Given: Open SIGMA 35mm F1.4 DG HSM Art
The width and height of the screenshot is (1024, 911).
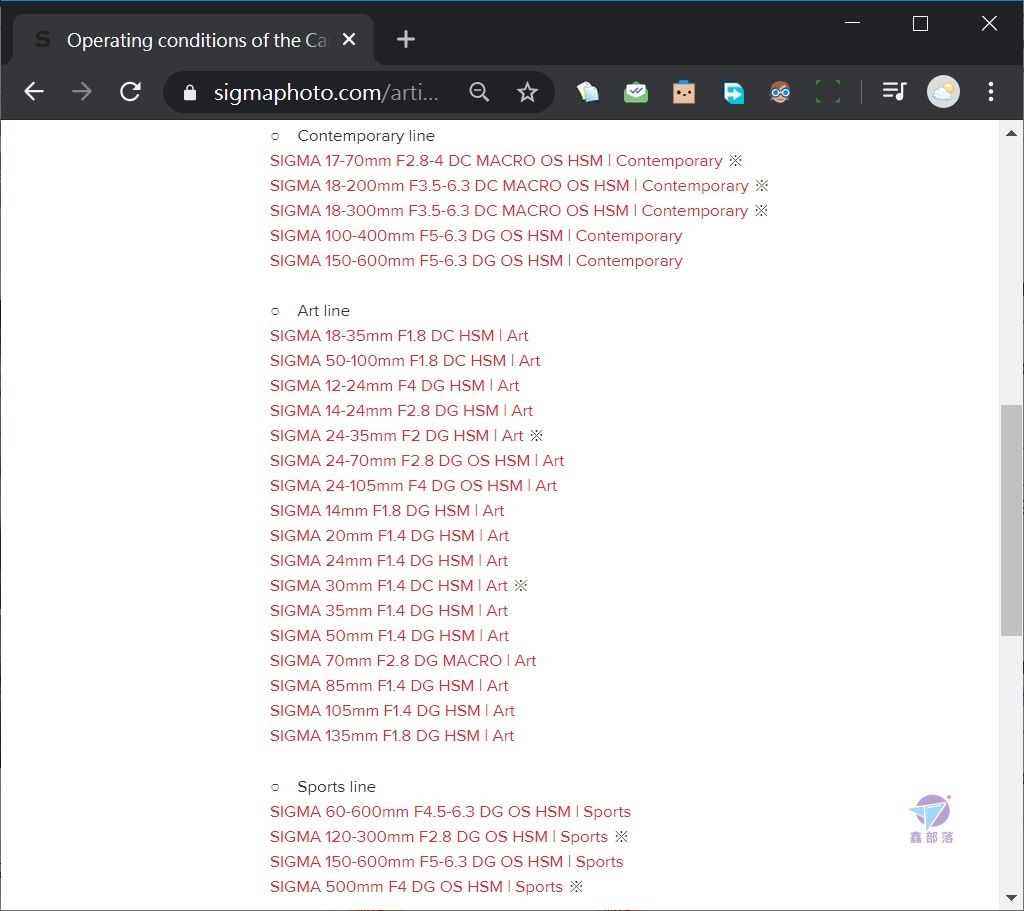Looking at the screenshot, I should coord(389,611).
